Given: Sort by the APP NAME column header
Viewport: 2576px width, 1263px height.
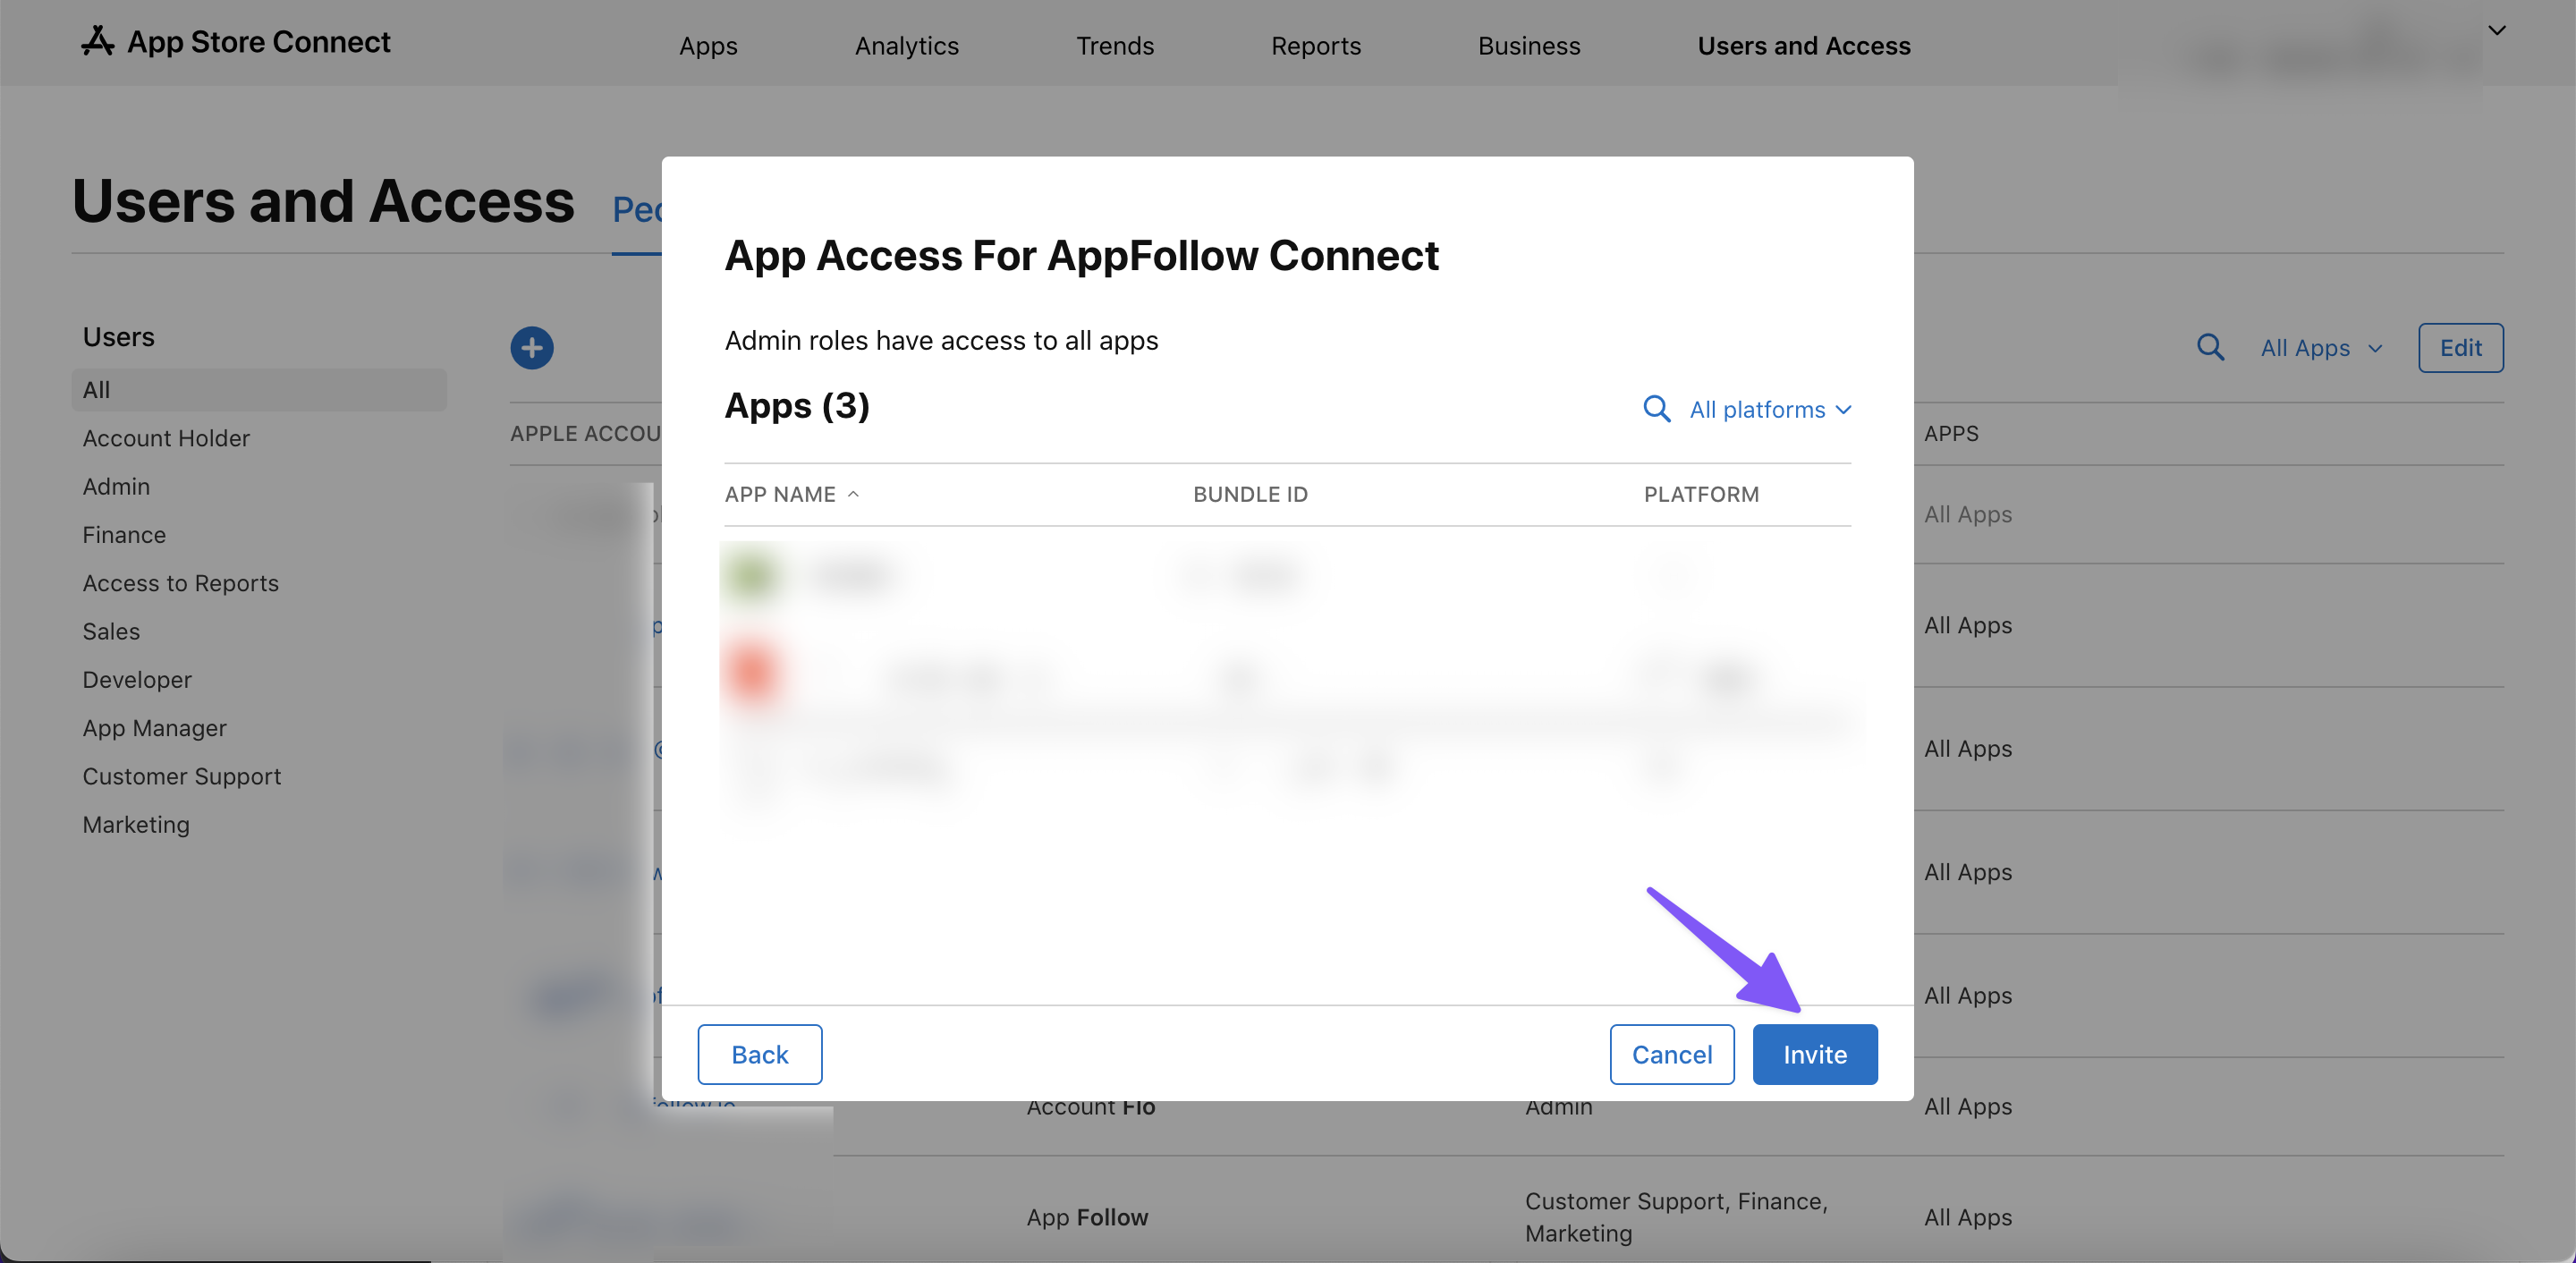Looking at the screenshot, I should [x=791, y=494].
